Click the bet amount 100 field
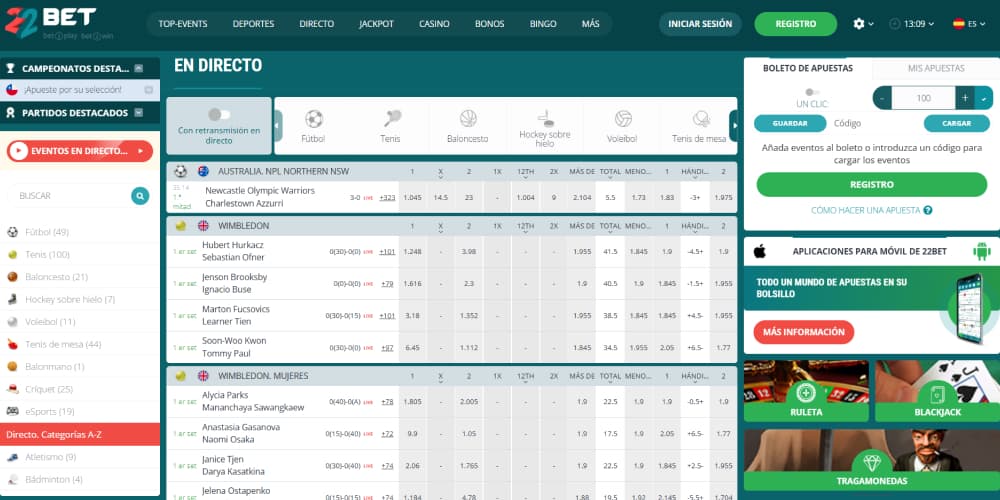Screen dimensions: 1000x500 [x=923, y=98]
